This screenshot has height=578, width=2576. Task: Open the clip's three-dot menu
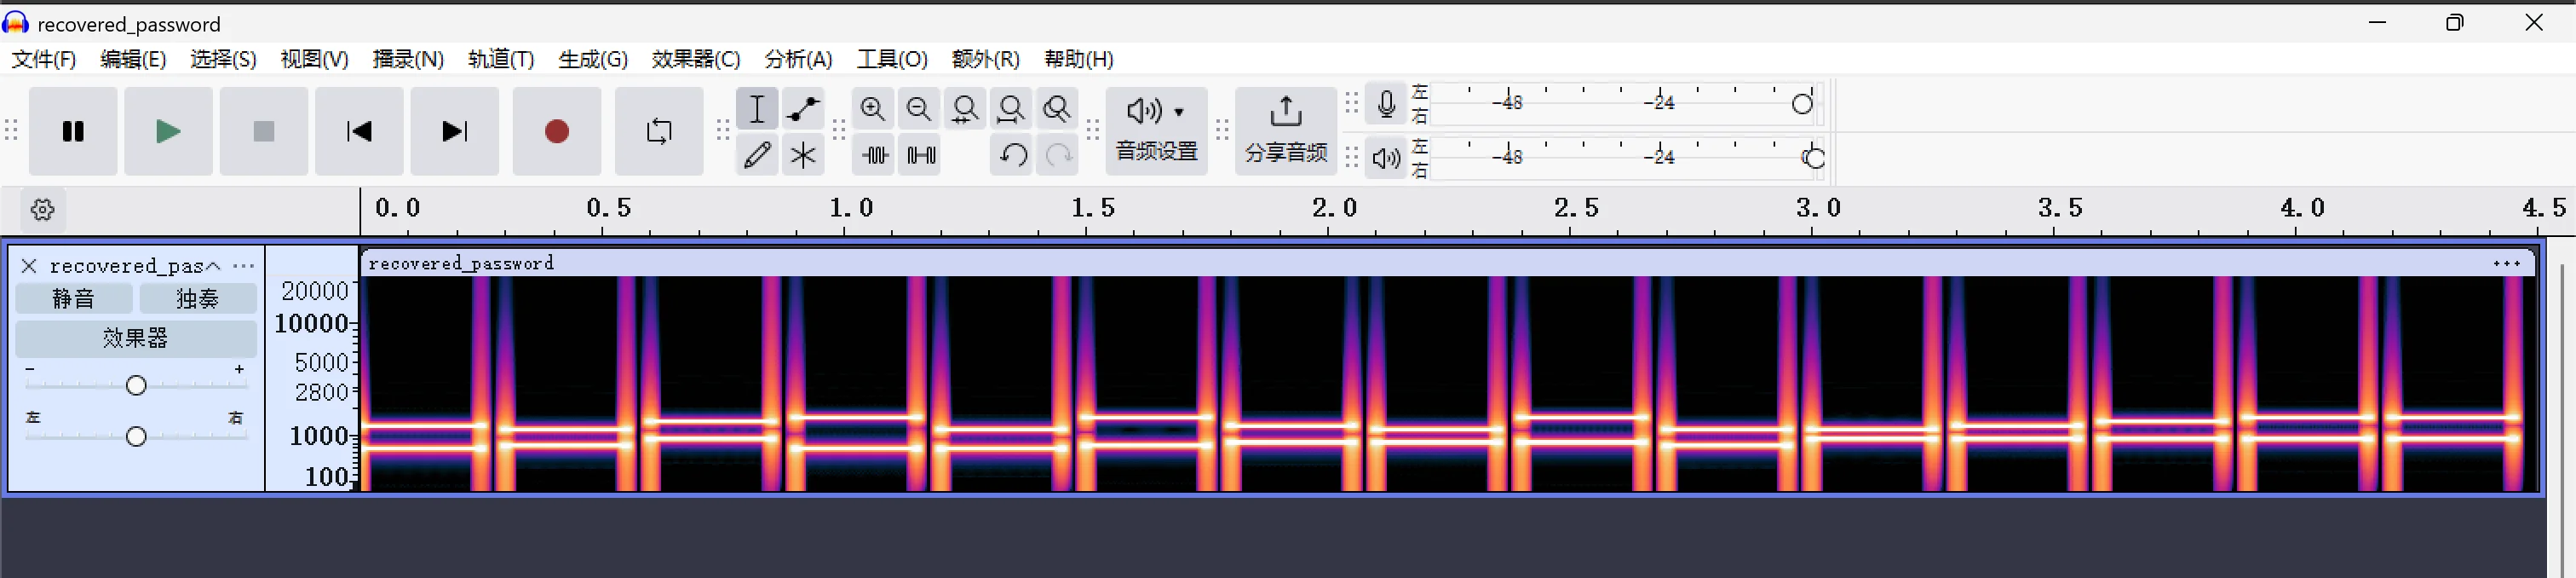pyautogui.click(x=2506, y=264)
